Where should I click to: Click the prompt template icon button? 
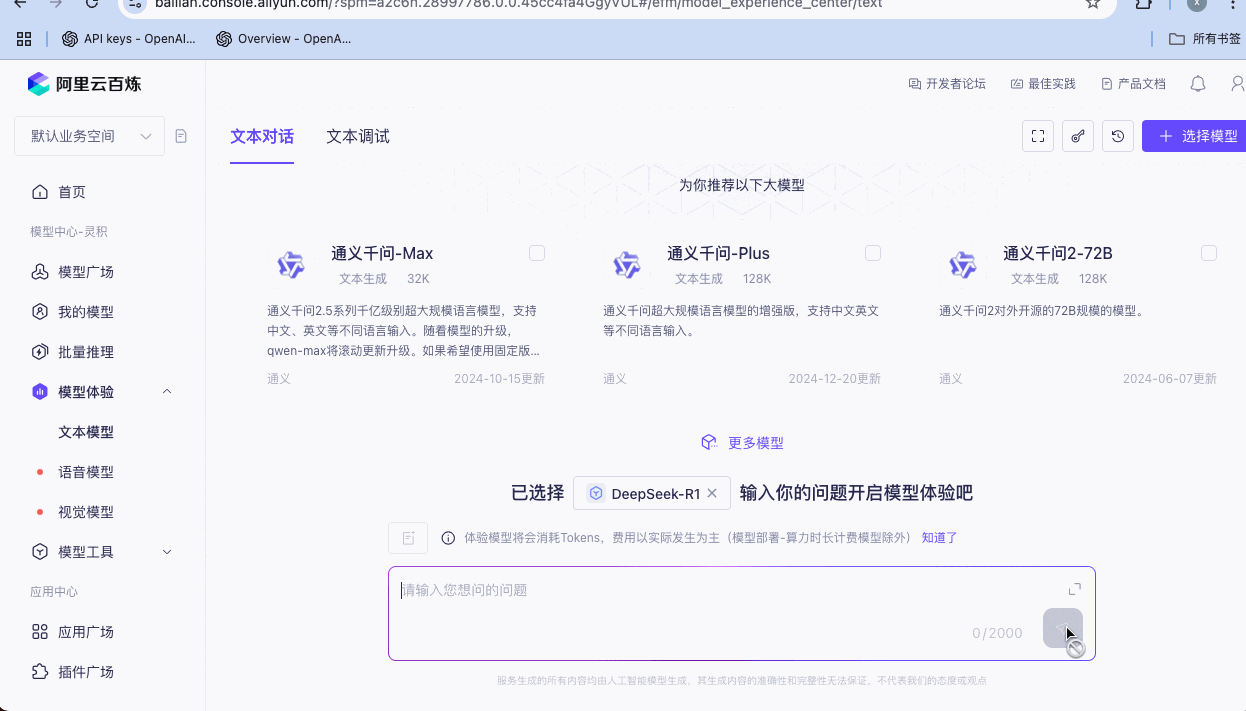coord(408,538)
